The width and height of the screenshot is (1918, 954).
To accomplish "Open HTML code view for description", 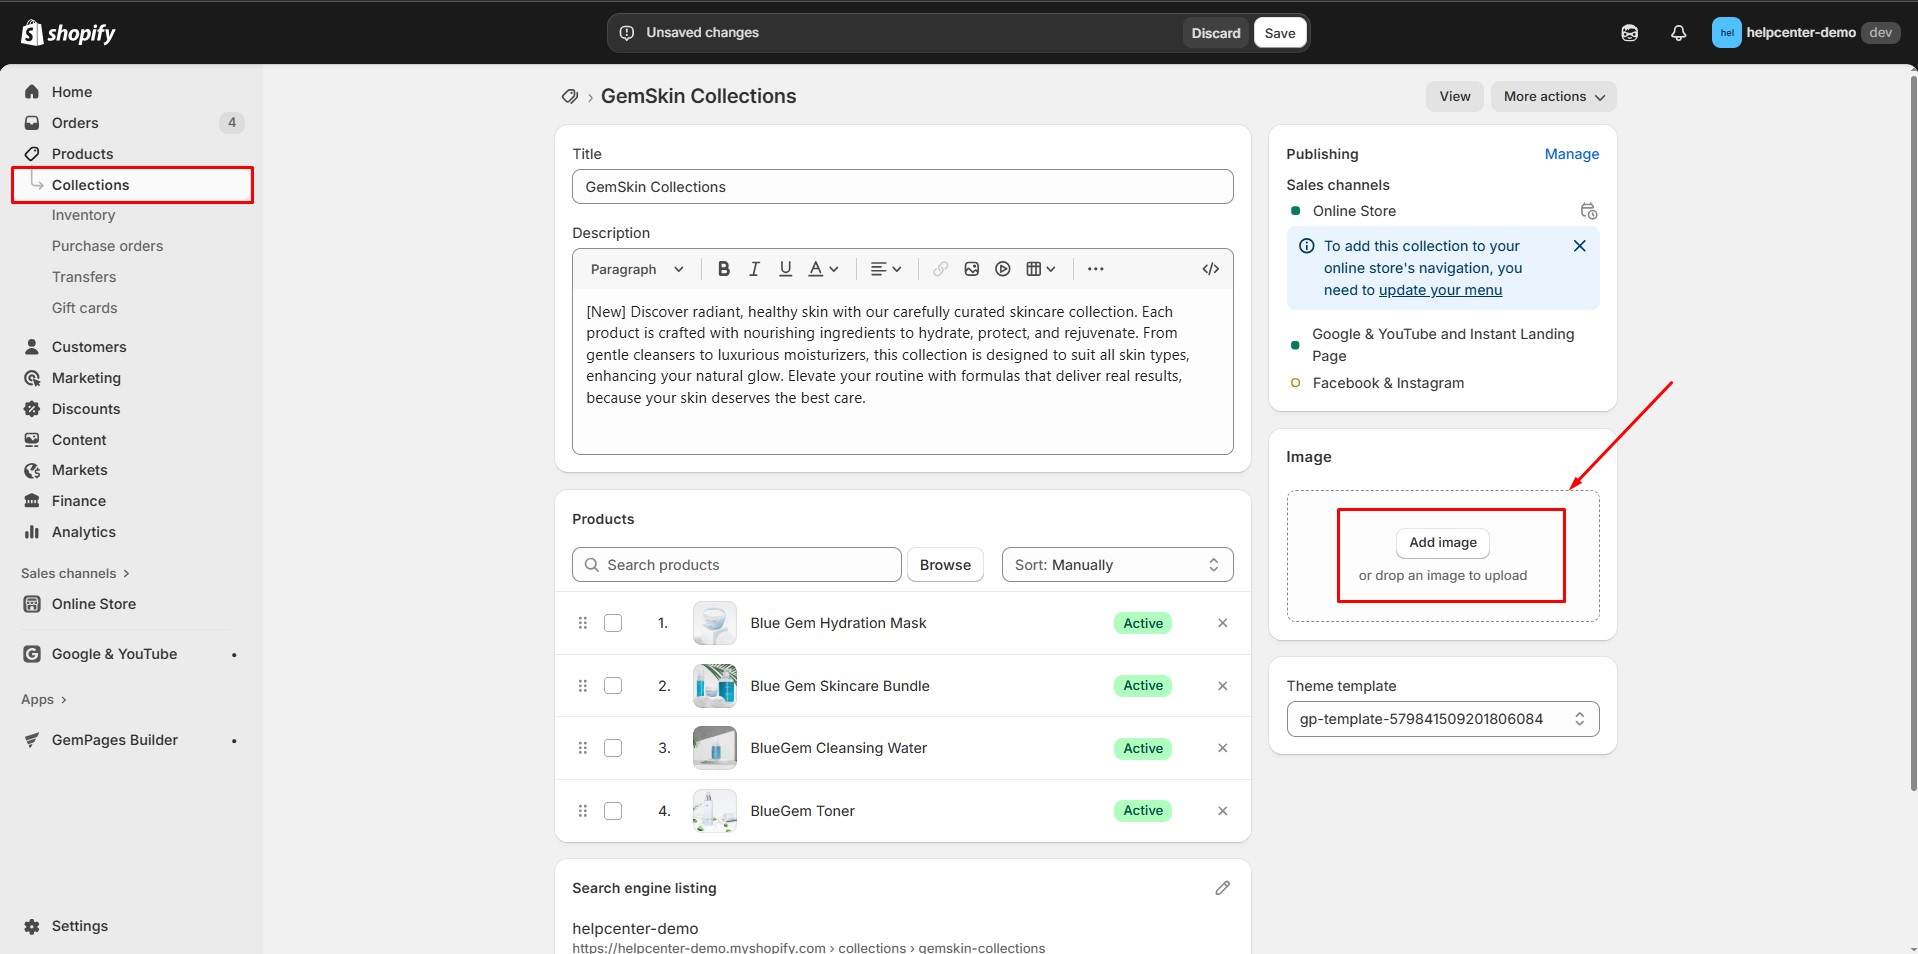I will 1210,269.
